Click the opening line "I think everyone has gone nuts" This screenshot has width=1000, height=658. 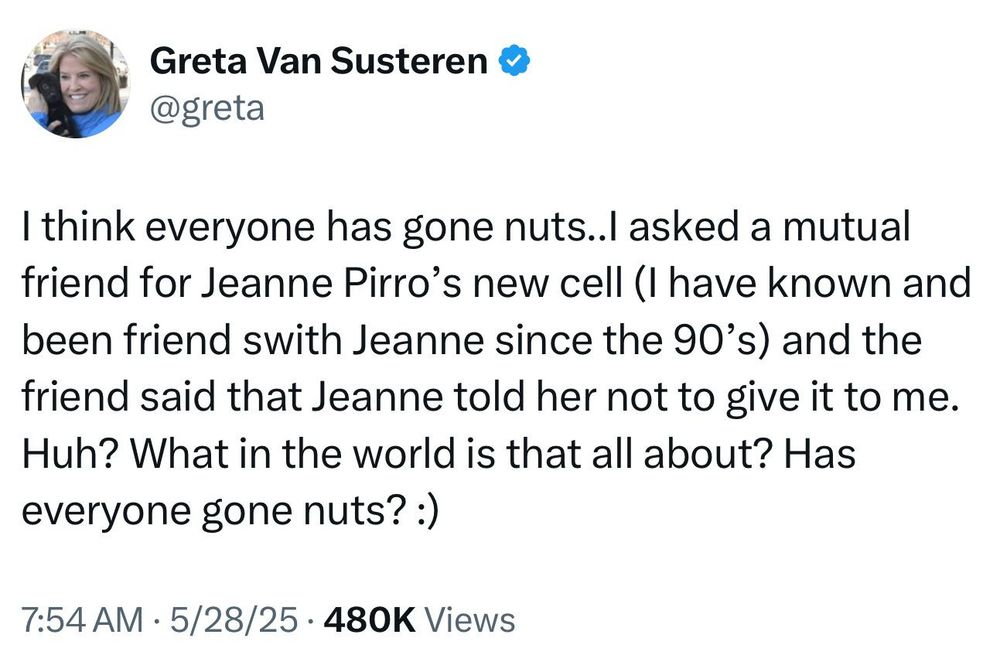coord(303,227)
